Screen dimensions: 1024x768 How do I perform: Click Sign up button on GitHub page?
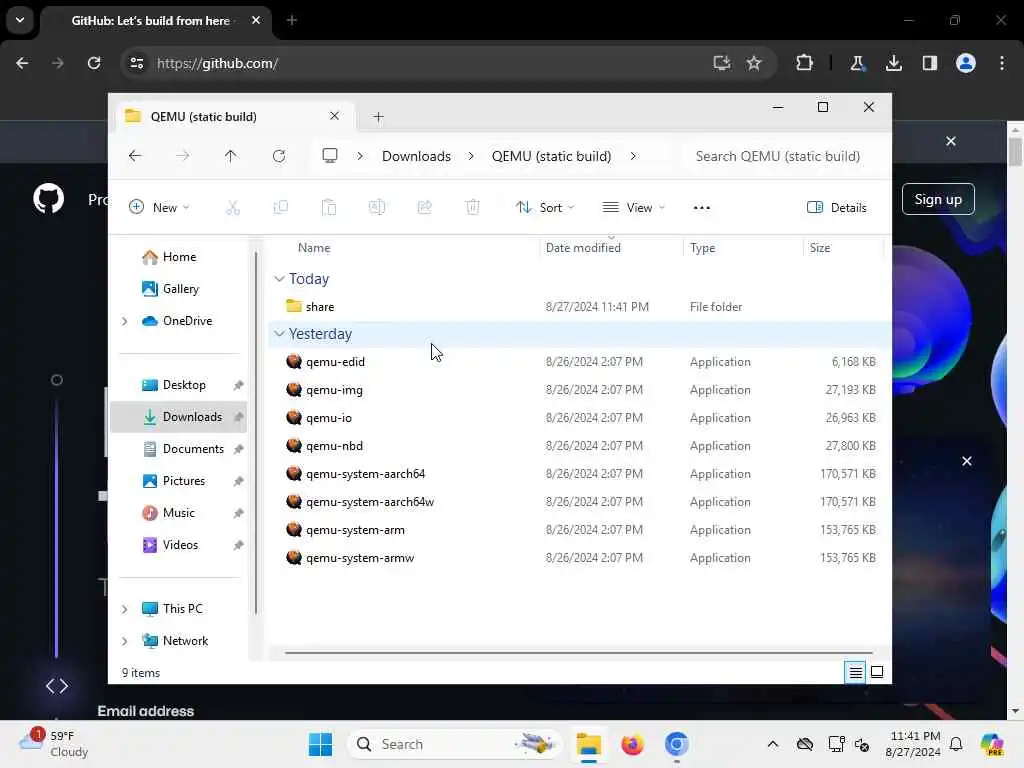click(938, 199)
